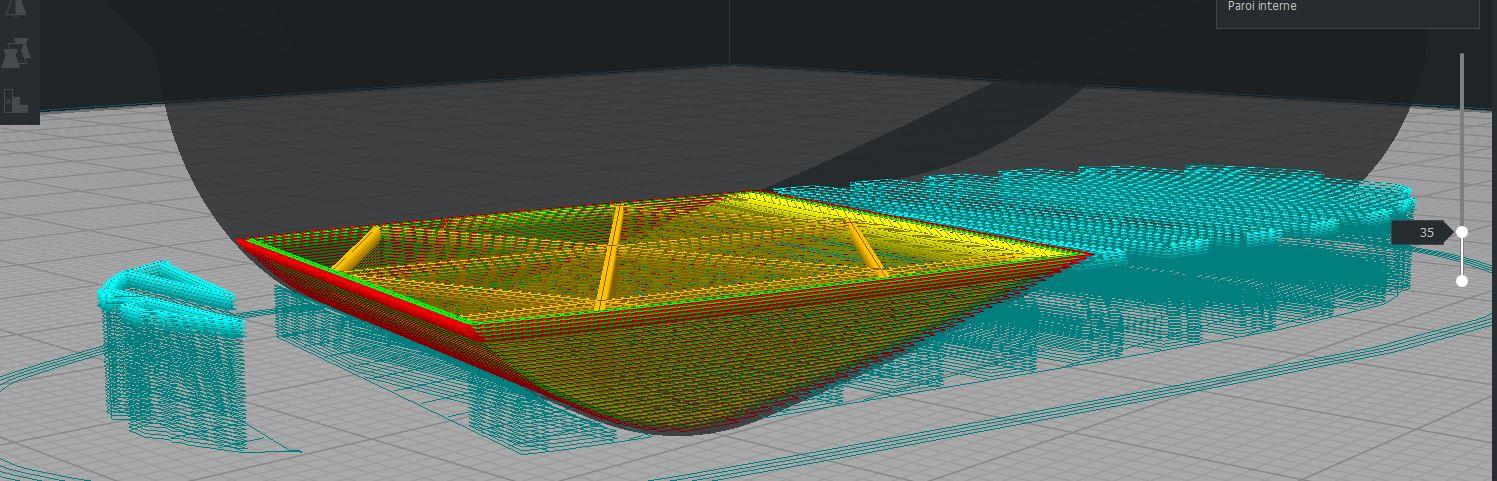
Task: Click the upper layer slider handle
Action: click(x=1461, y=232)
